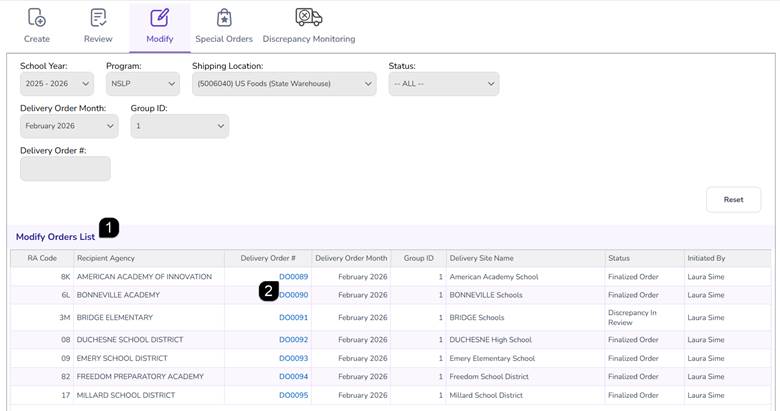This screenshot has width=780, height=411.
Task: Open Discrepancy Monitoring tab label
Action: (309, 39)
